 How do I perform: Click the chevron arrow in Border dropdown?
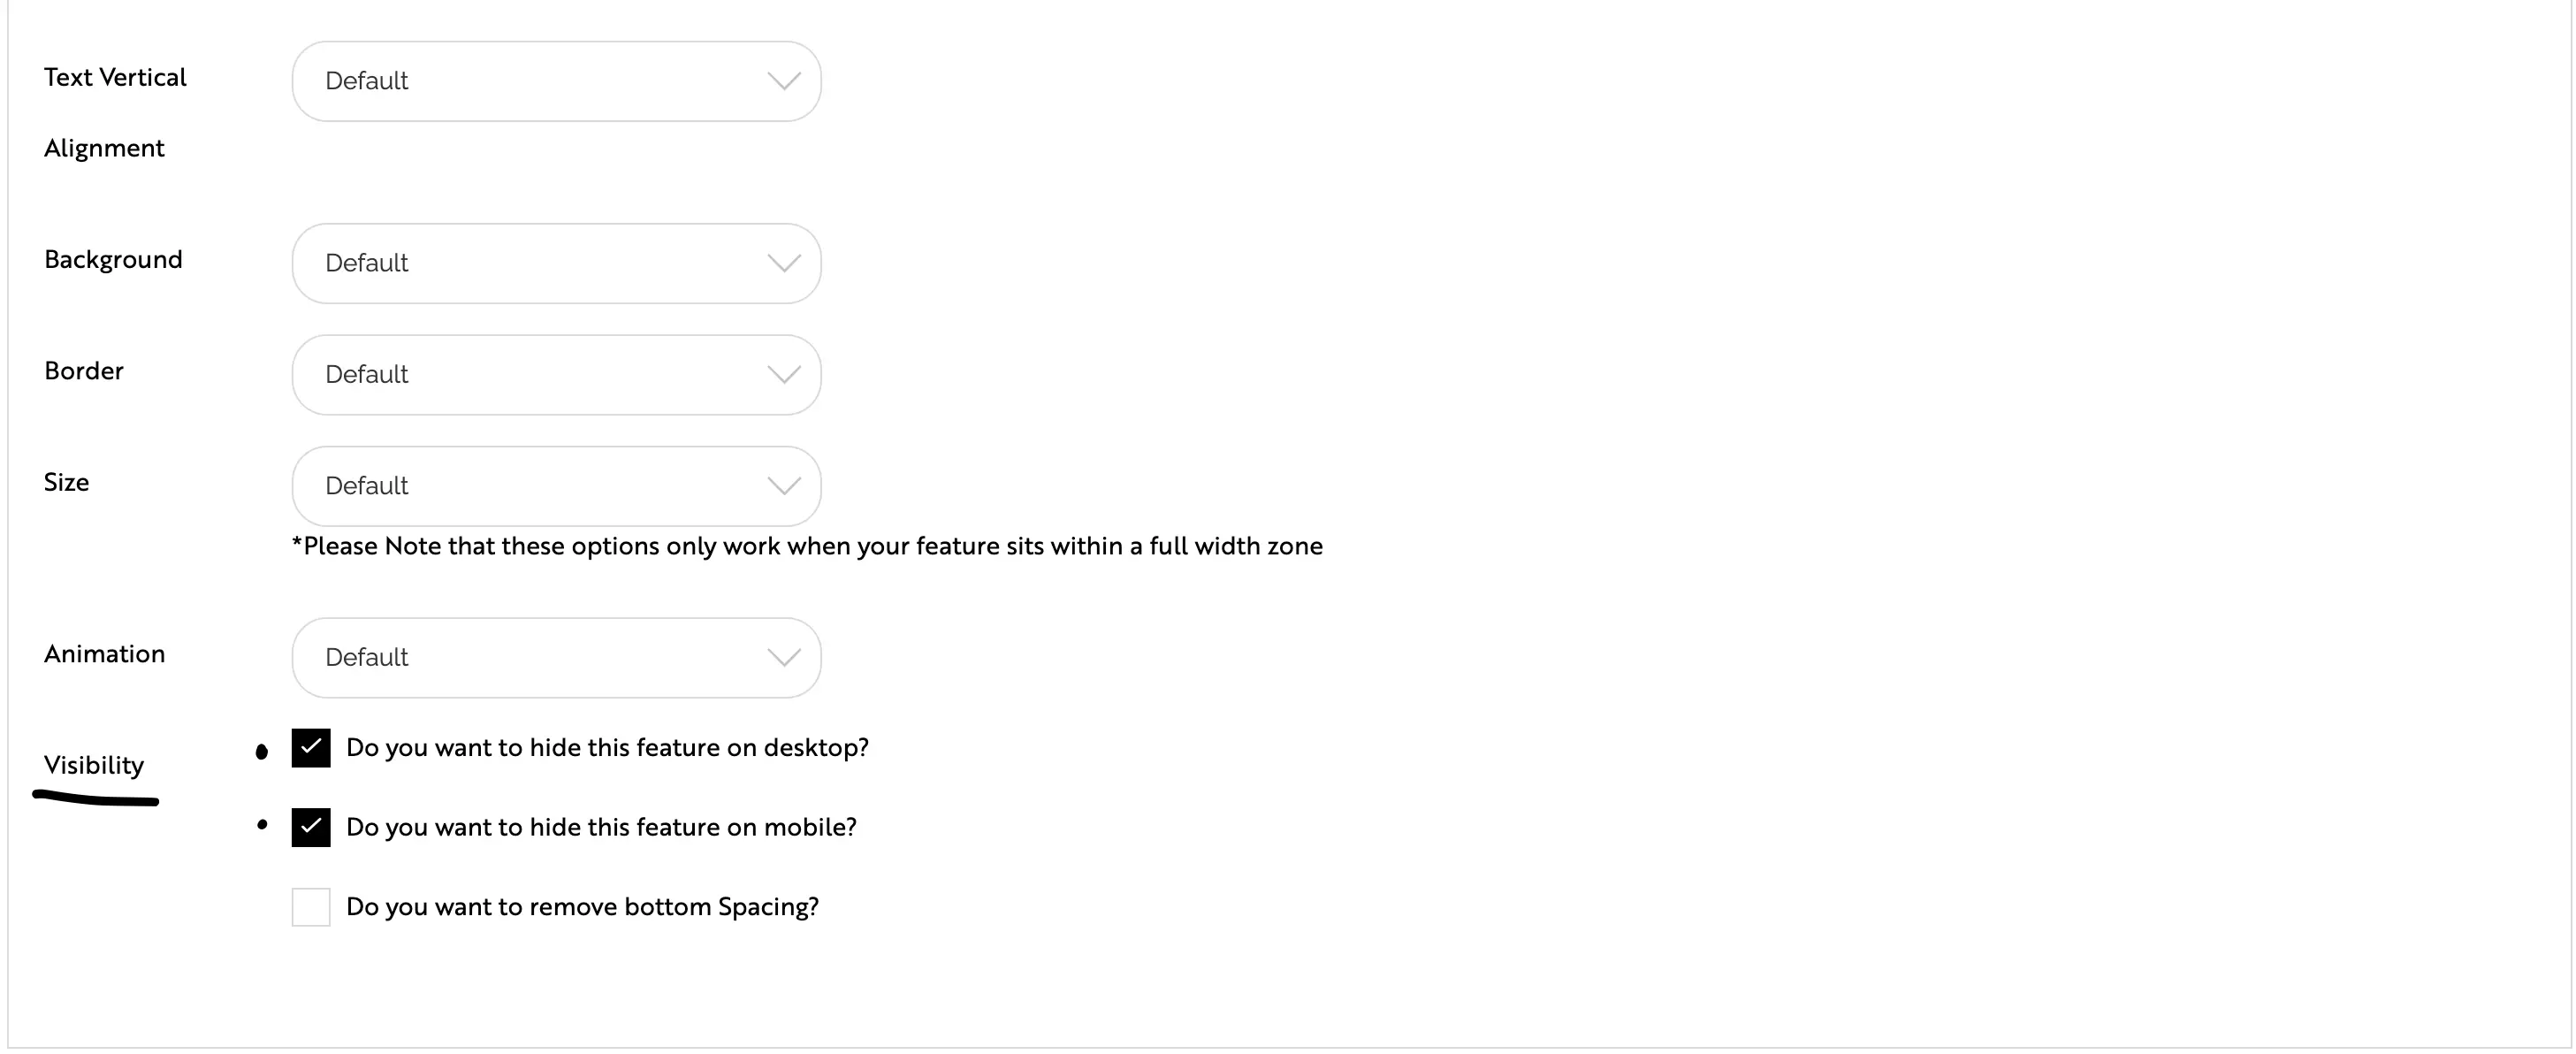783,374
